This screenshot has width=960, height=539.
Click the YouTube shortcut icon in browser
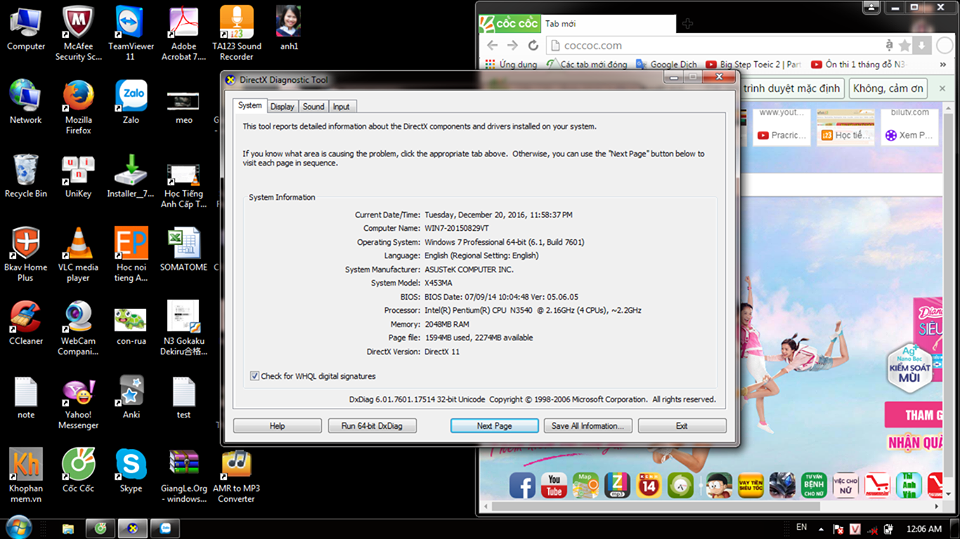tap(553, 485)
